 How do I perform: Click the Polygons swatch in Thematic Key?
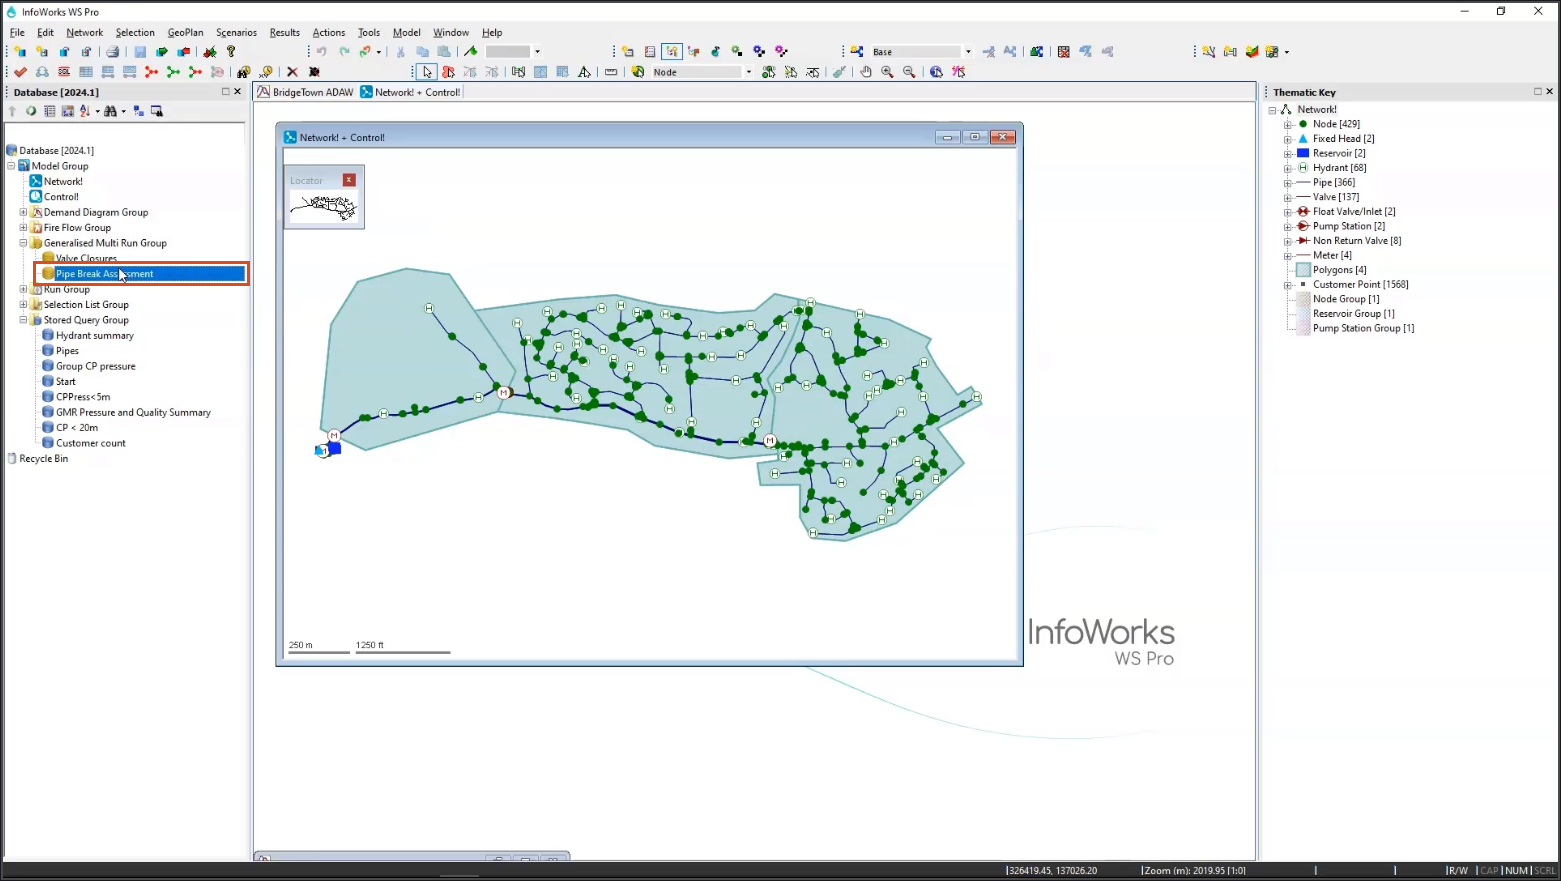coord(1303,270)
